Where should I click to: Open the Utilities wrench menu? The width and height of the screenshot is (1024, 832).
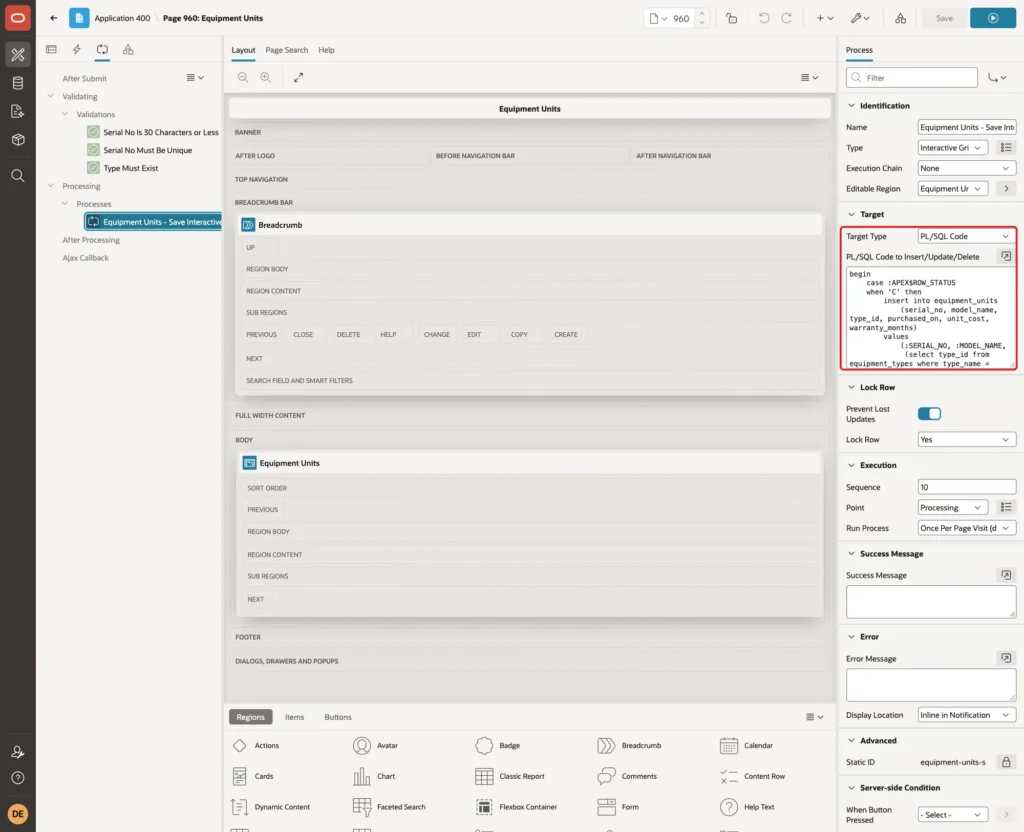859,18
